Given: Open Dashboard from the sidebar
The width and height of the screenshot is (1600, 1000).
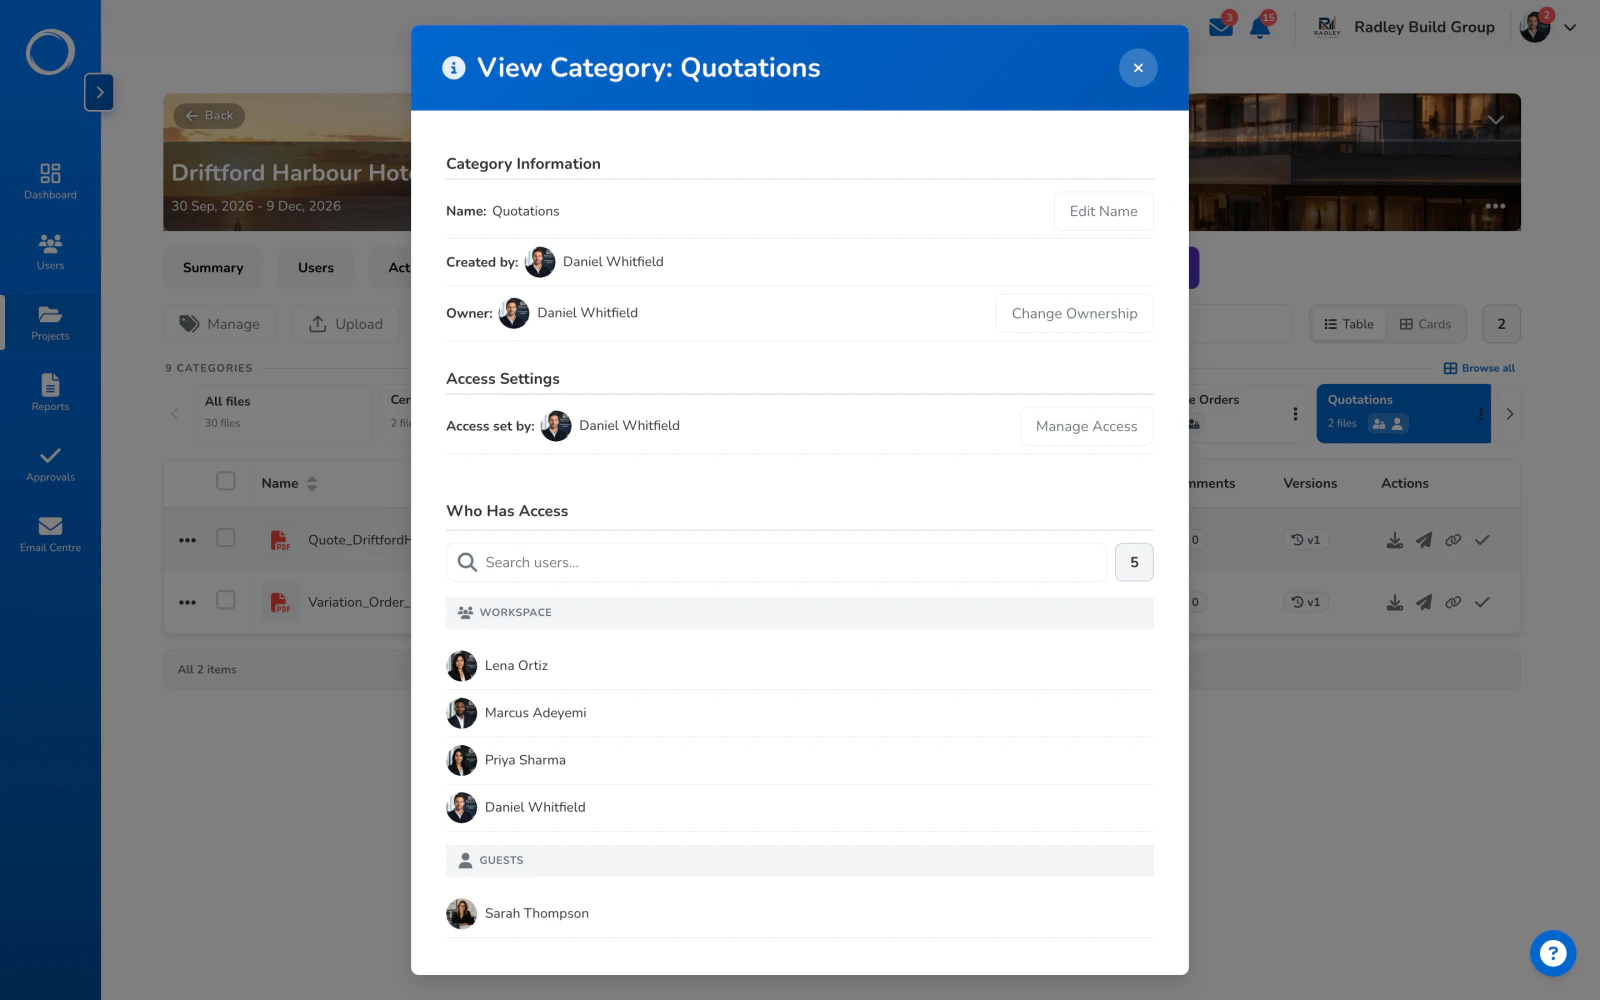Looking at the screenshot, I should pos(50,181).
